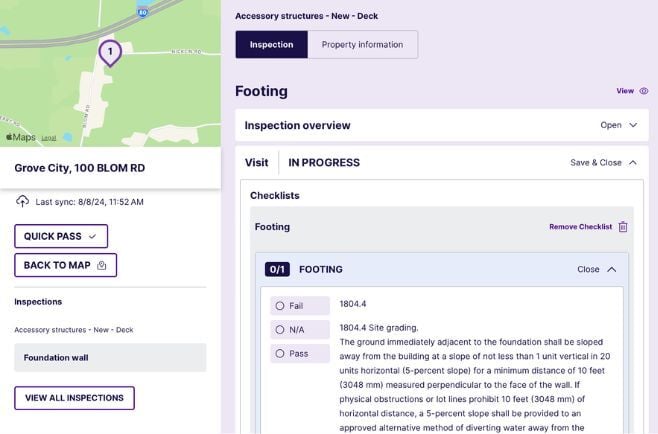Image resolution: width=658 pixels, height=434 pixels.
Task: Select the Fail radio option
Action: 280,306
